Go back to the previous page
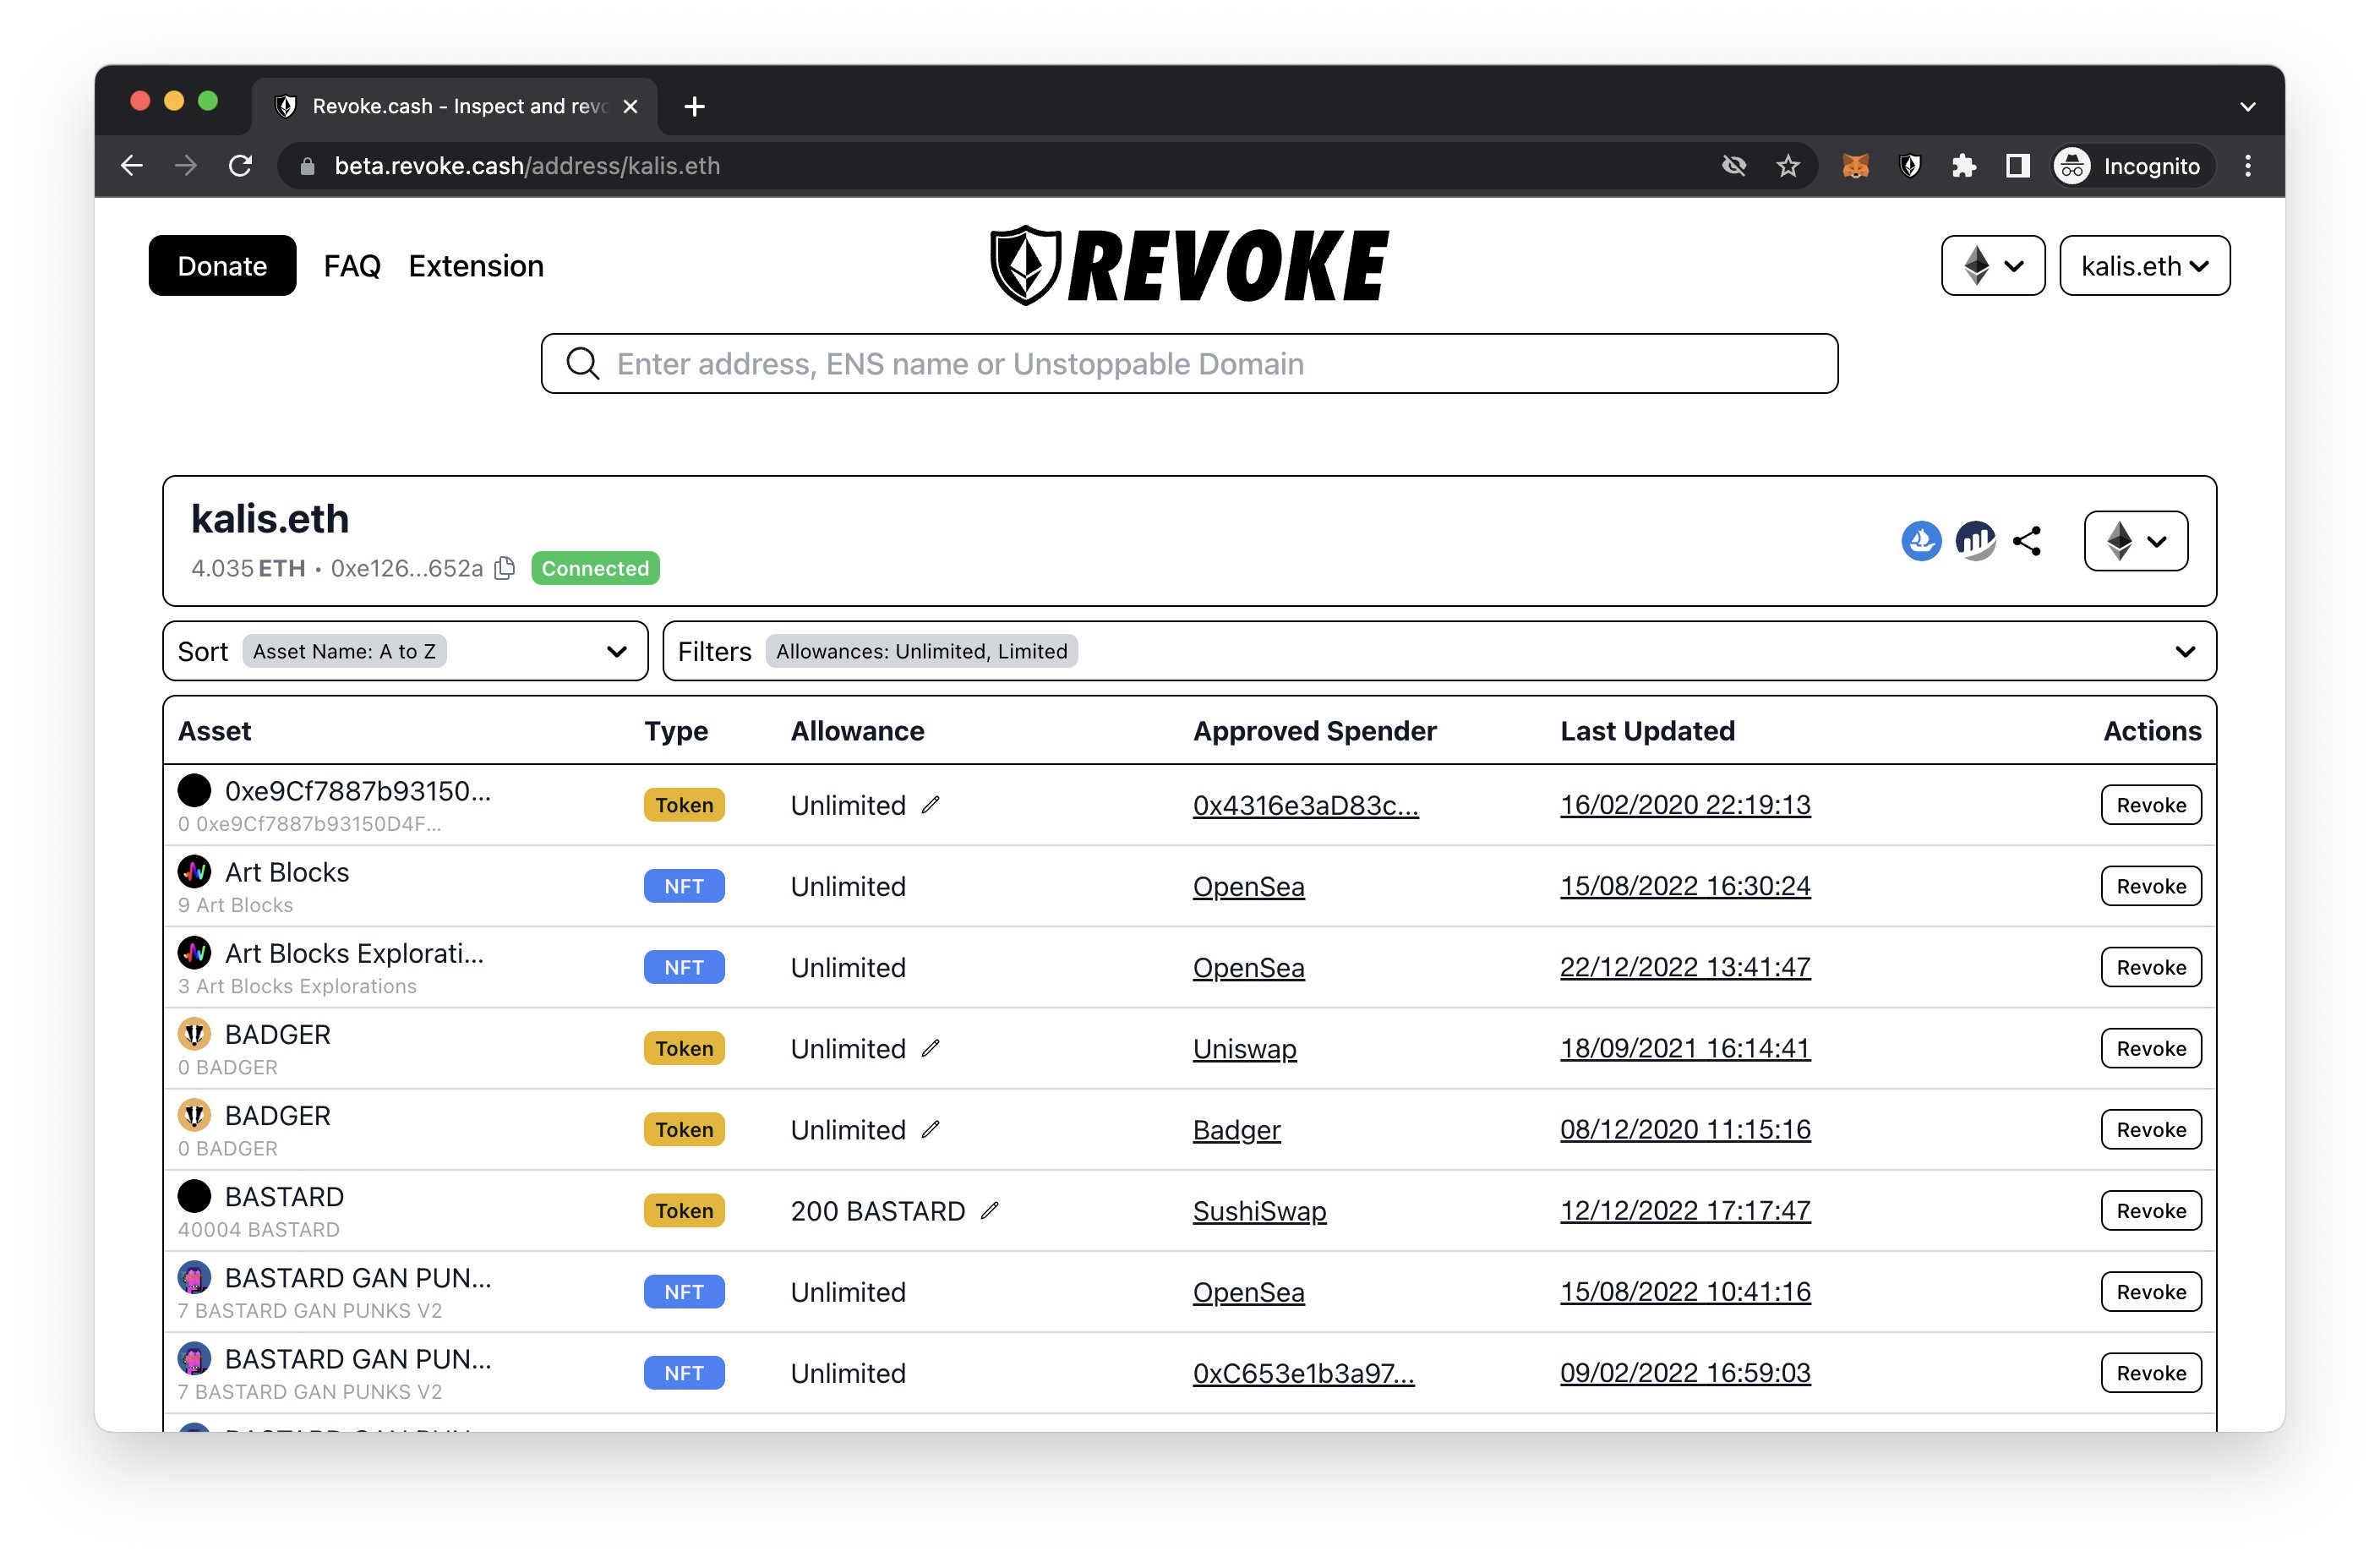Viewport: 2380px width, 1557px height. coord(132,166)
